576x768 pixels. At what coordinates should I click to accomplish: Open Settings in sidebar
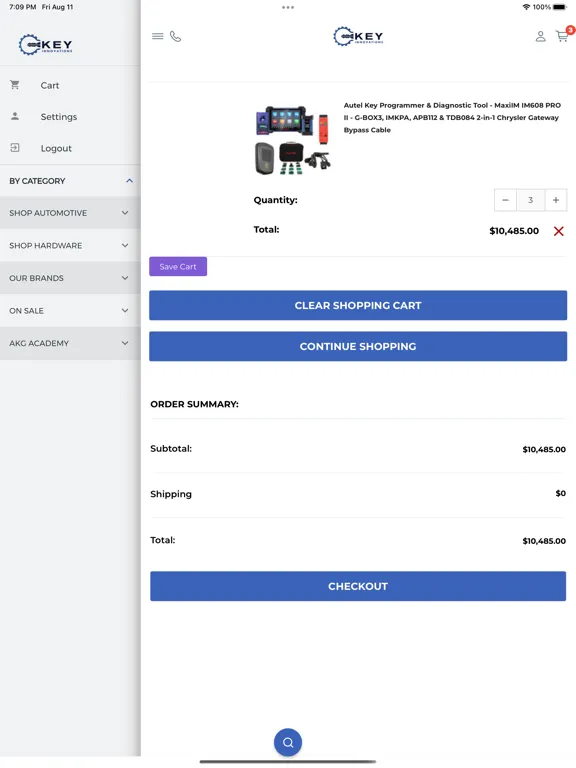[x=70, y=117]
